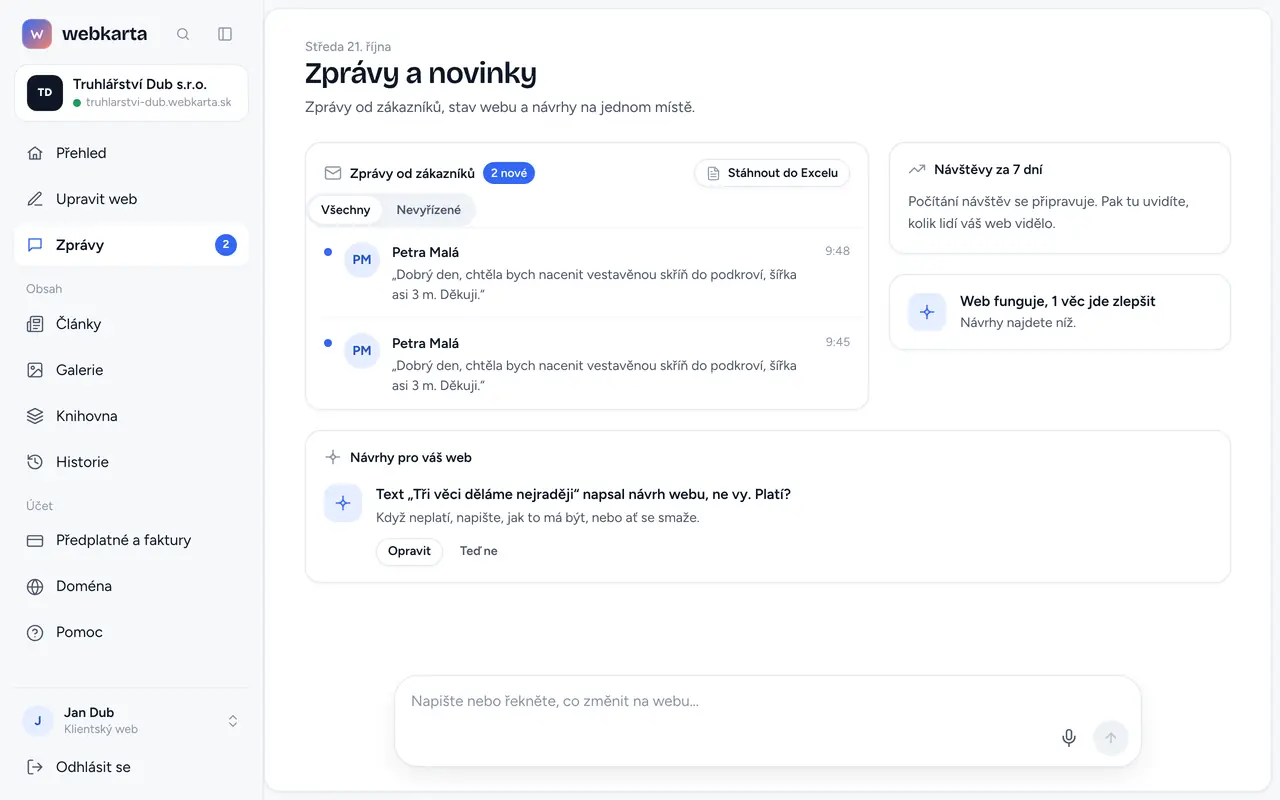Viewport: 1280px width, 800px height.
Task: Click the webkarta logo icon
Action: click(x=37, y=34)
